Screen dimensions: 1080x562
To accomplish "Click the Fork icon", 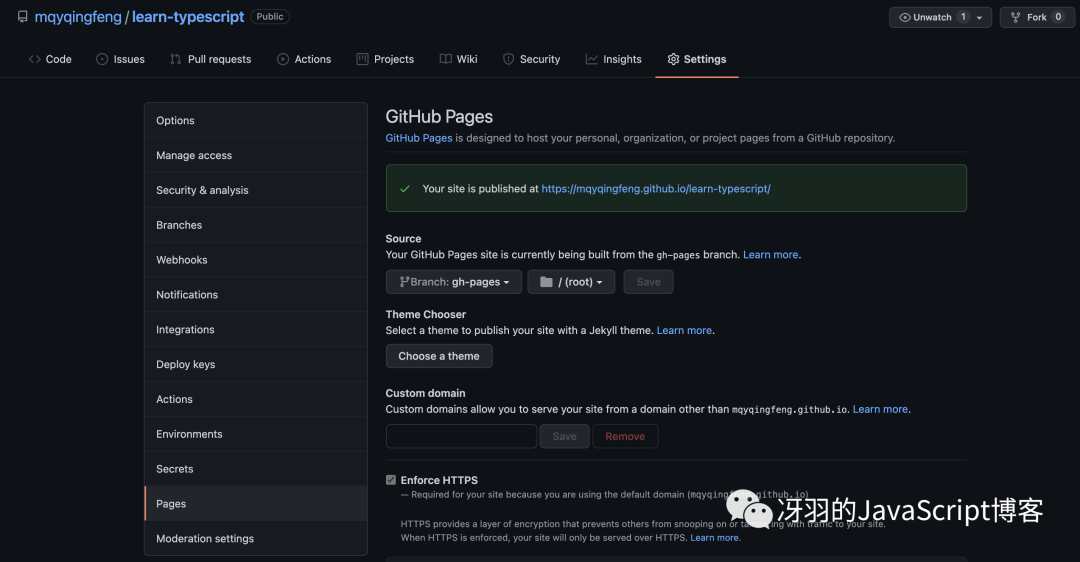I will (1015, 17).
